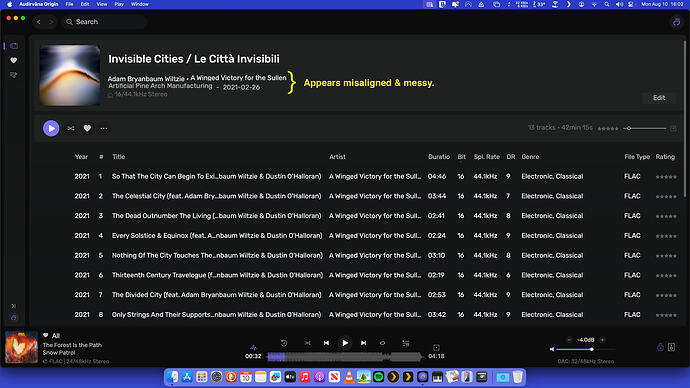The height and width of the screenshot is (388, 690).
Task: Sort tracks by the Title column header
Action: pos(118,157)
